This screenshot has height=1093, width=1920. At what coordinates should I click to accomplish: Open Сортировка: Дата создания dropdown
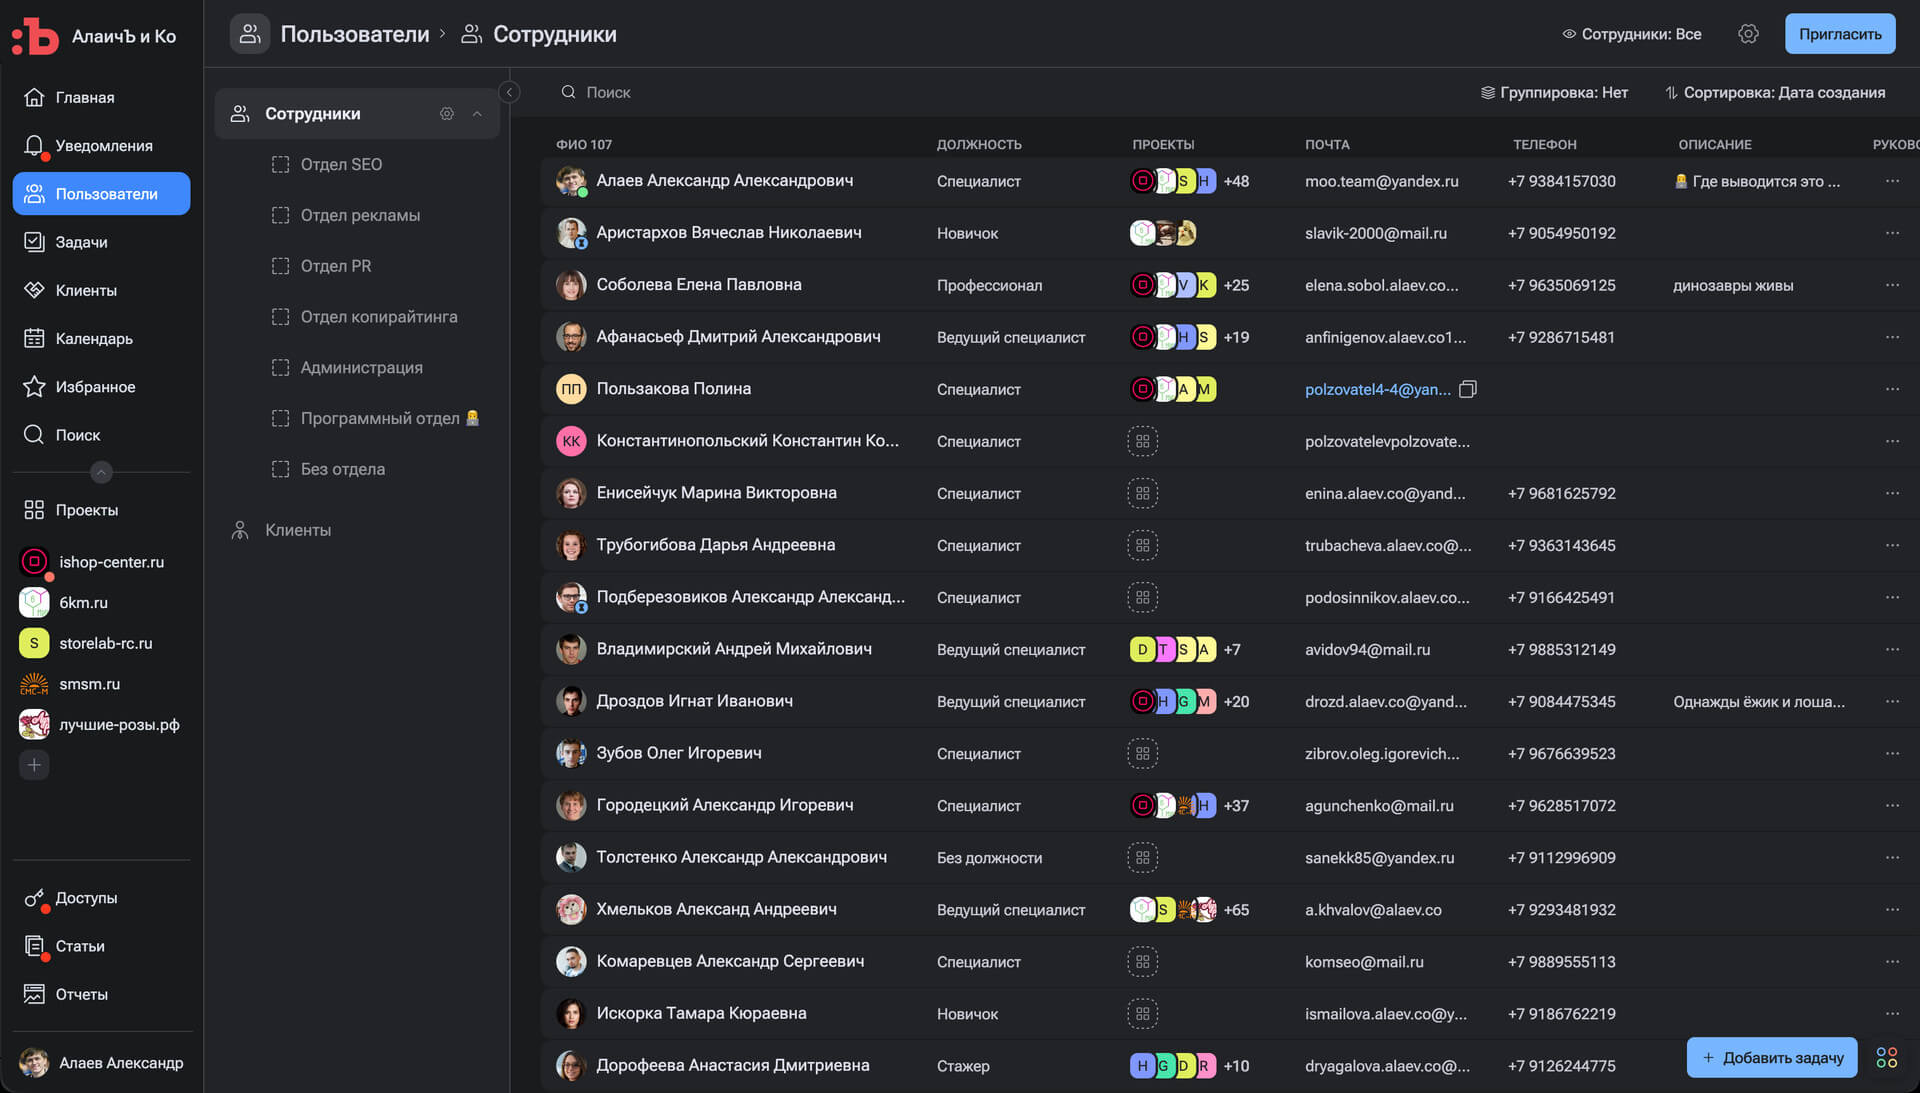[1775, 92]
